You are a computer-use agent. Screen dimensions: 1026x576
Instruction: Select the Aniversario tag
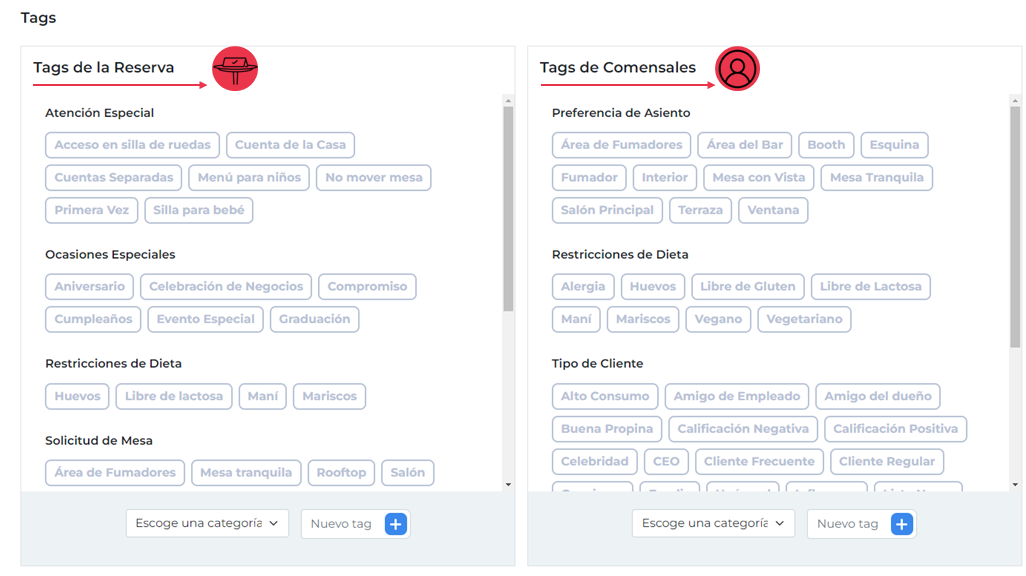tap(90, 287)
